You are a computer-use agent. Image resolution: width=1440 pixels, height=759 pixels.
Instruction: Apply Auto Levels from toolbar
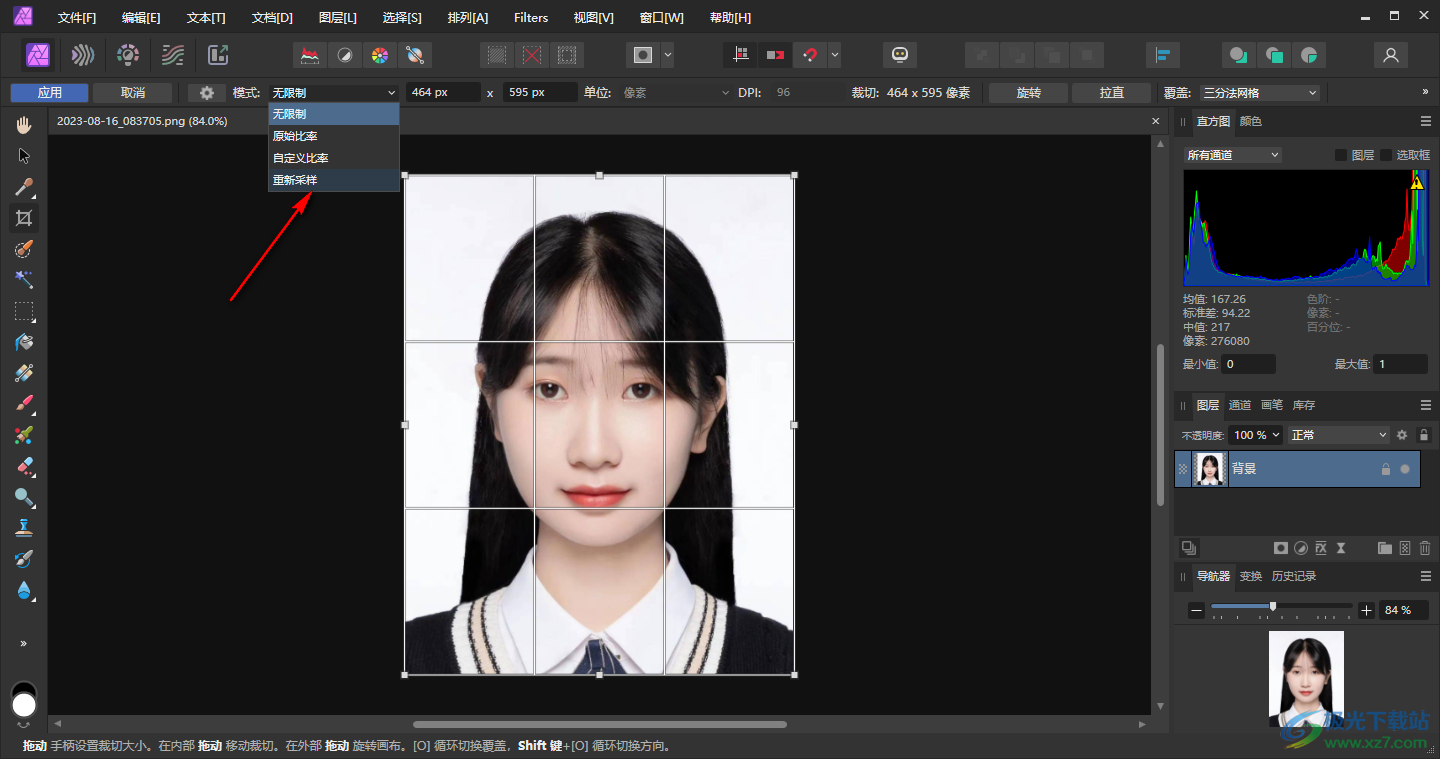coord(310,55)
